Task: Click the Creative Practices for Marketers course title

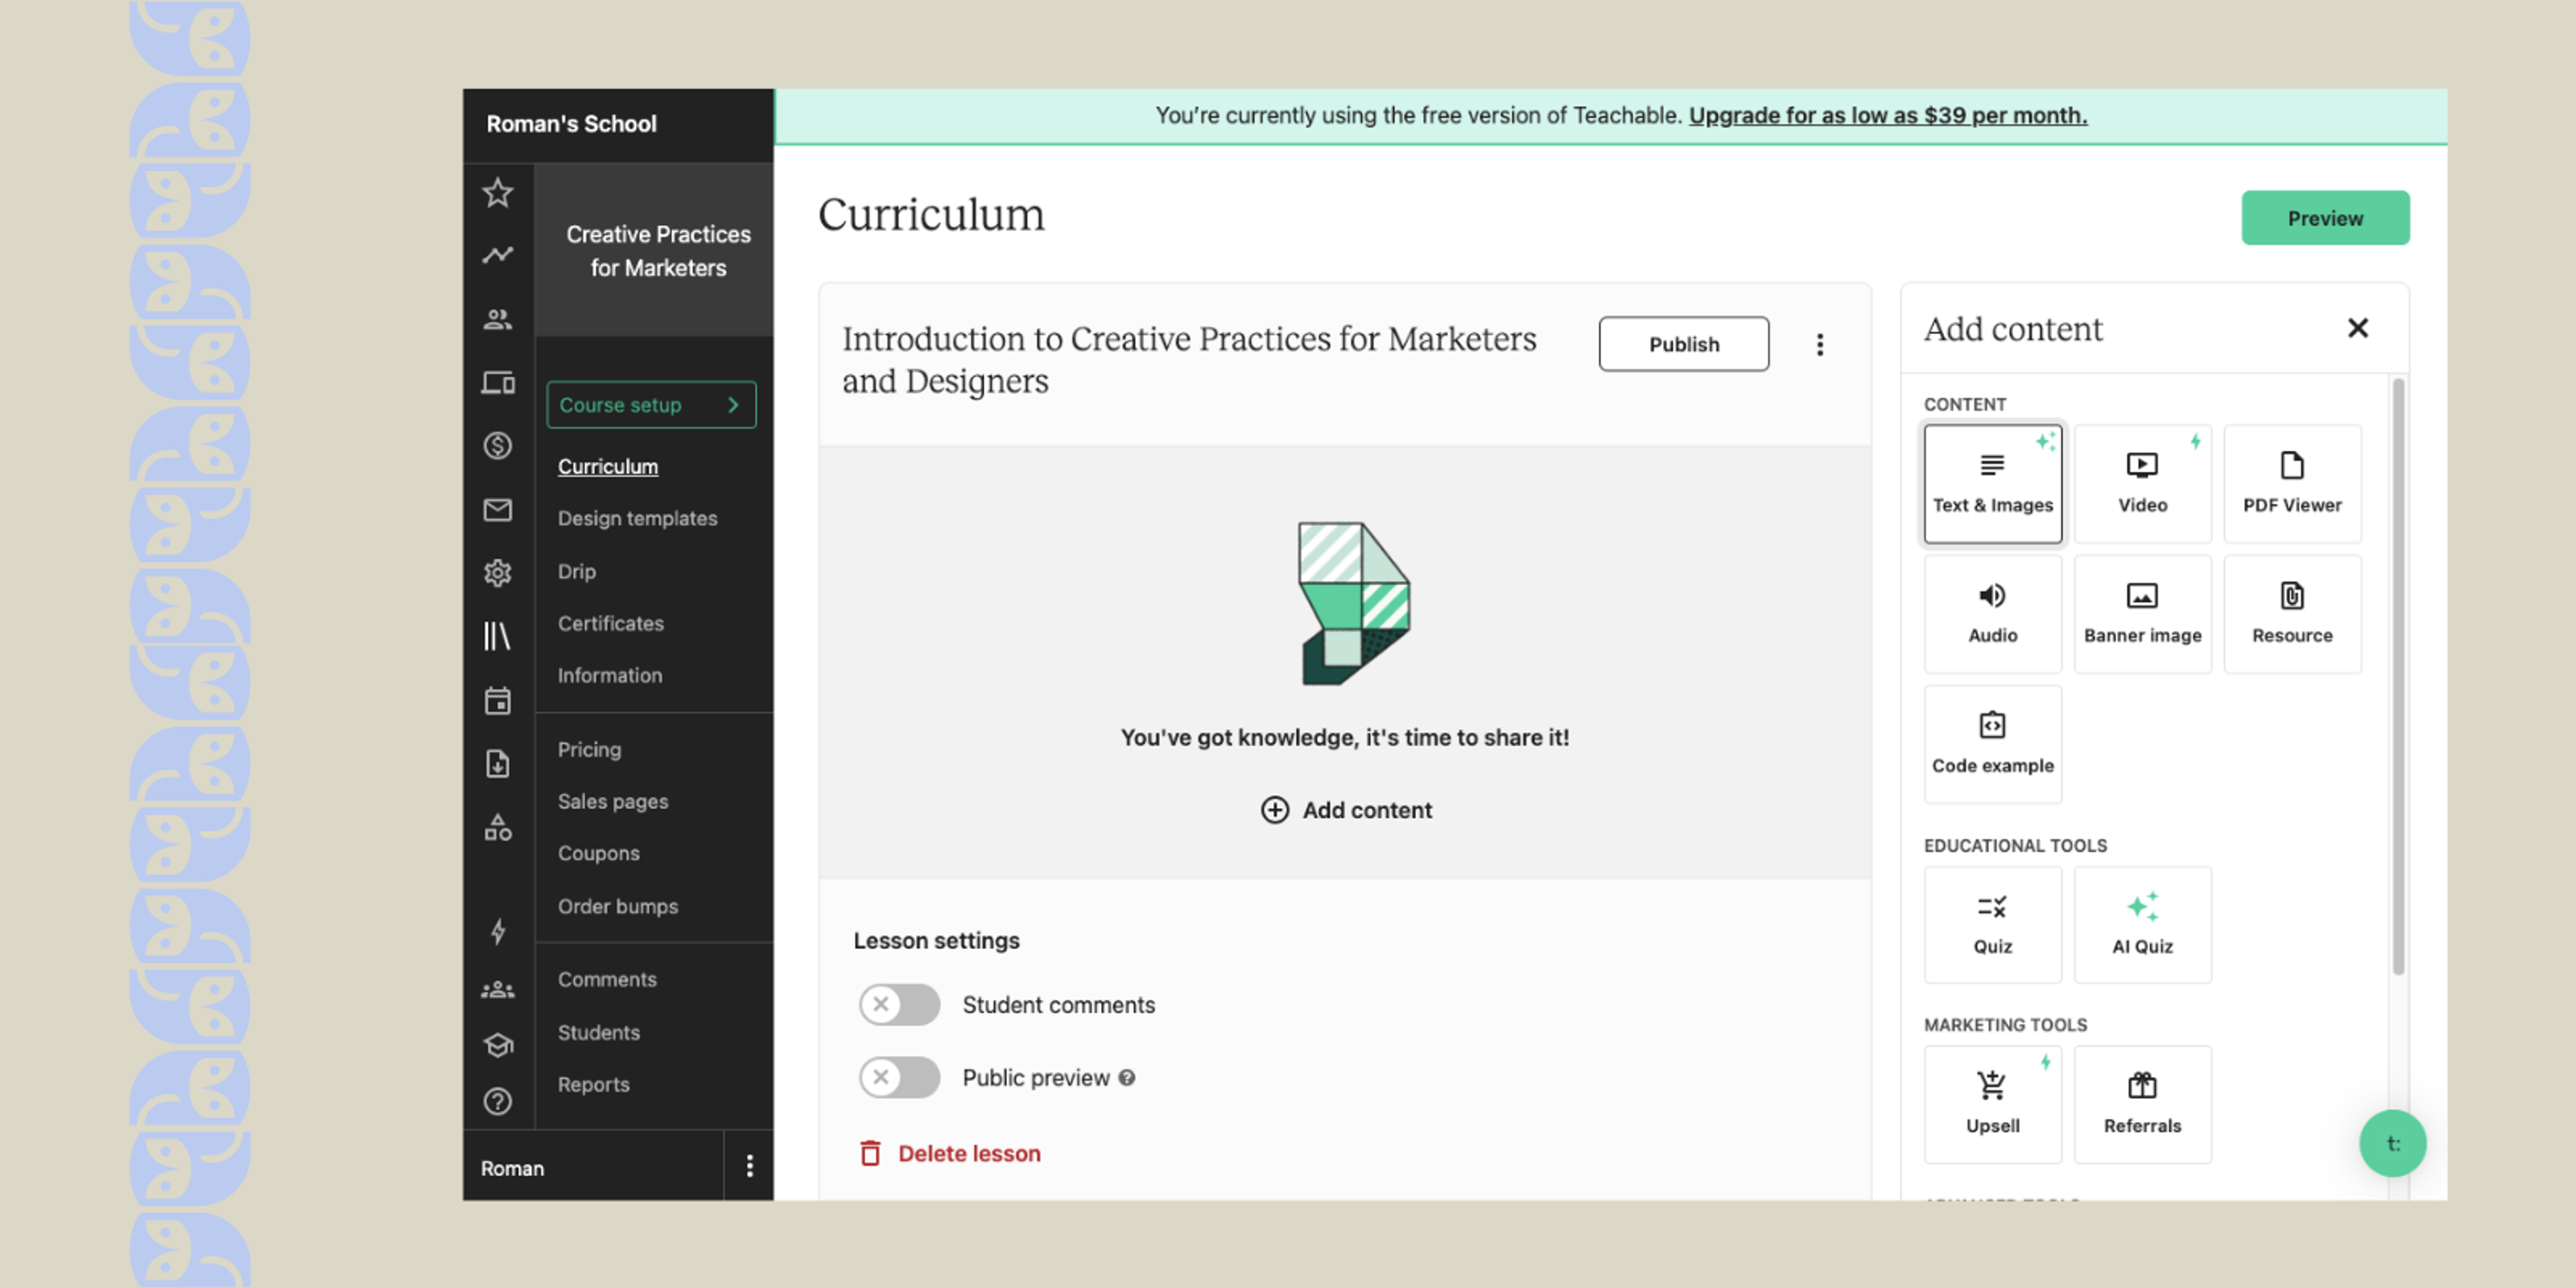Action: [x=658, y=251]
